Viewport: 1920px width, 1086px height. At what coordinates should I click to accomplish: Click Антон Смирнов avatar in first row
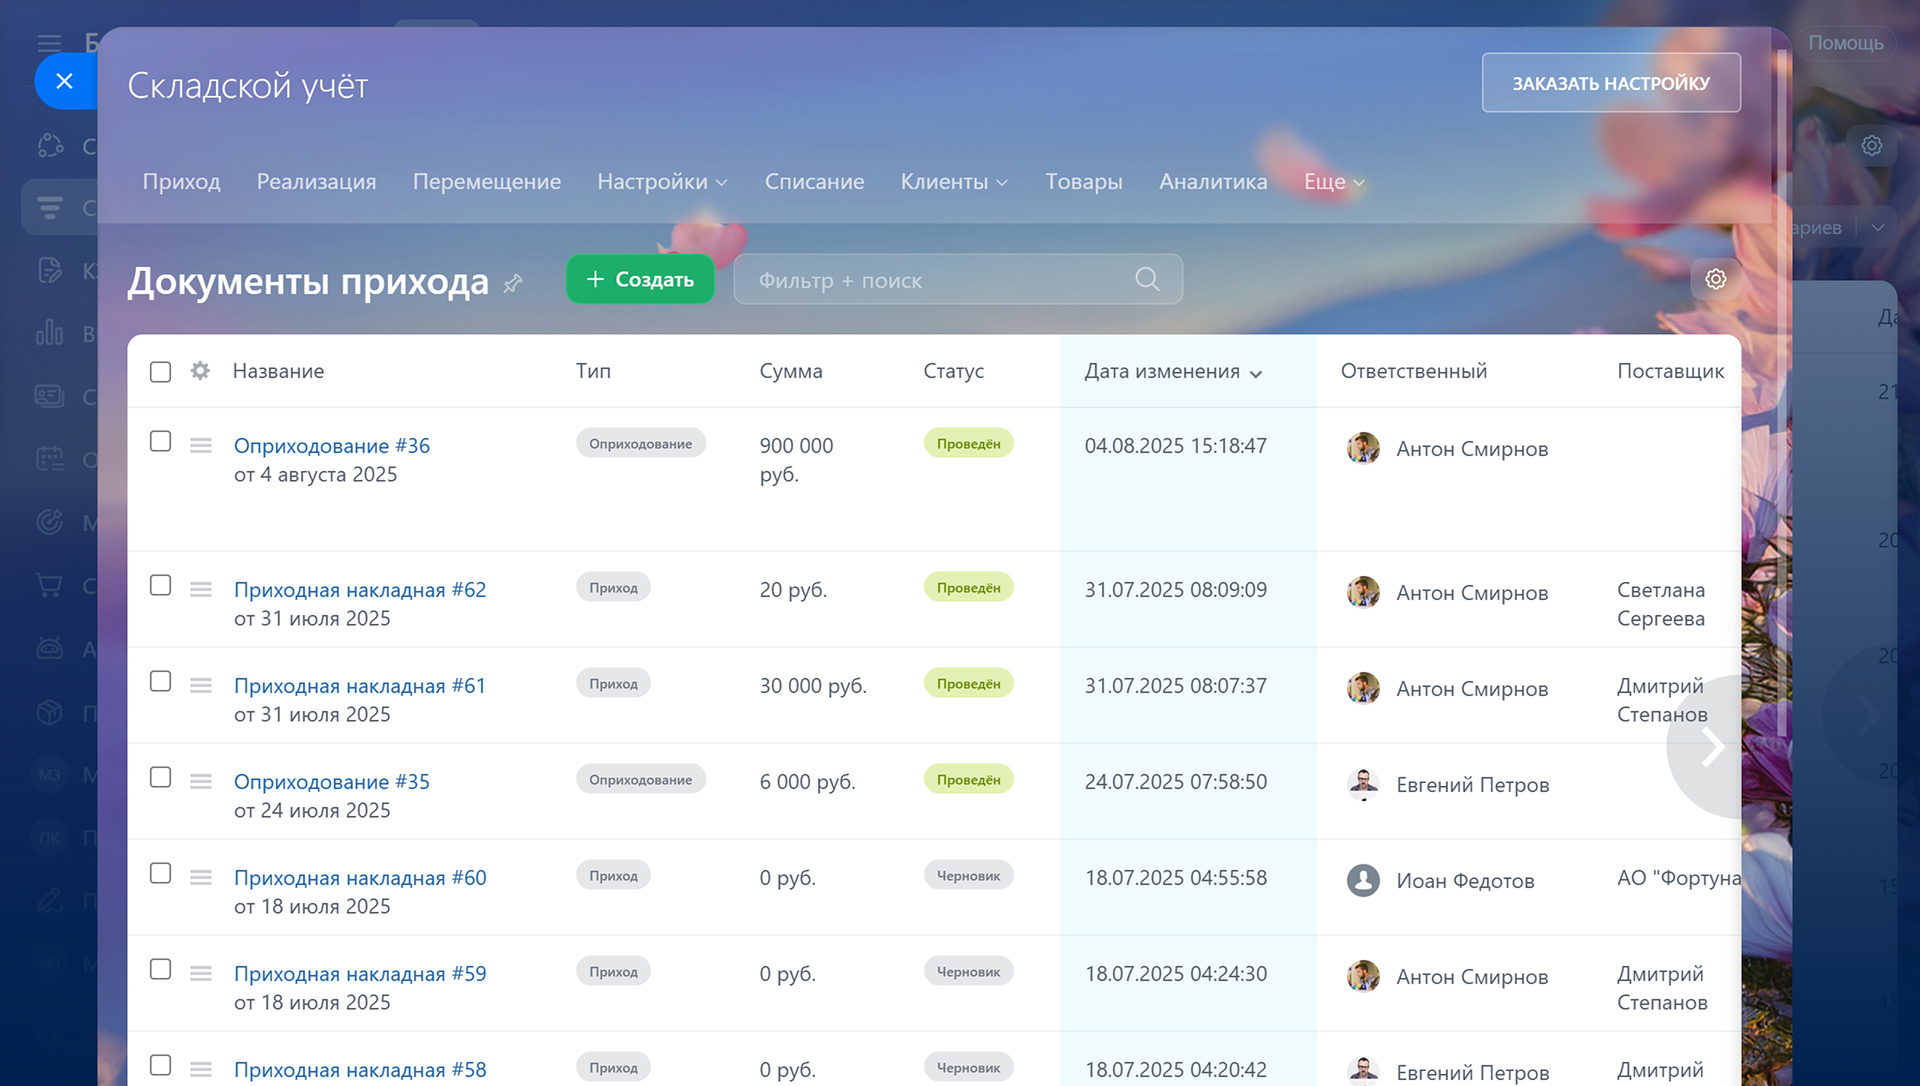tap(1362, 448)
